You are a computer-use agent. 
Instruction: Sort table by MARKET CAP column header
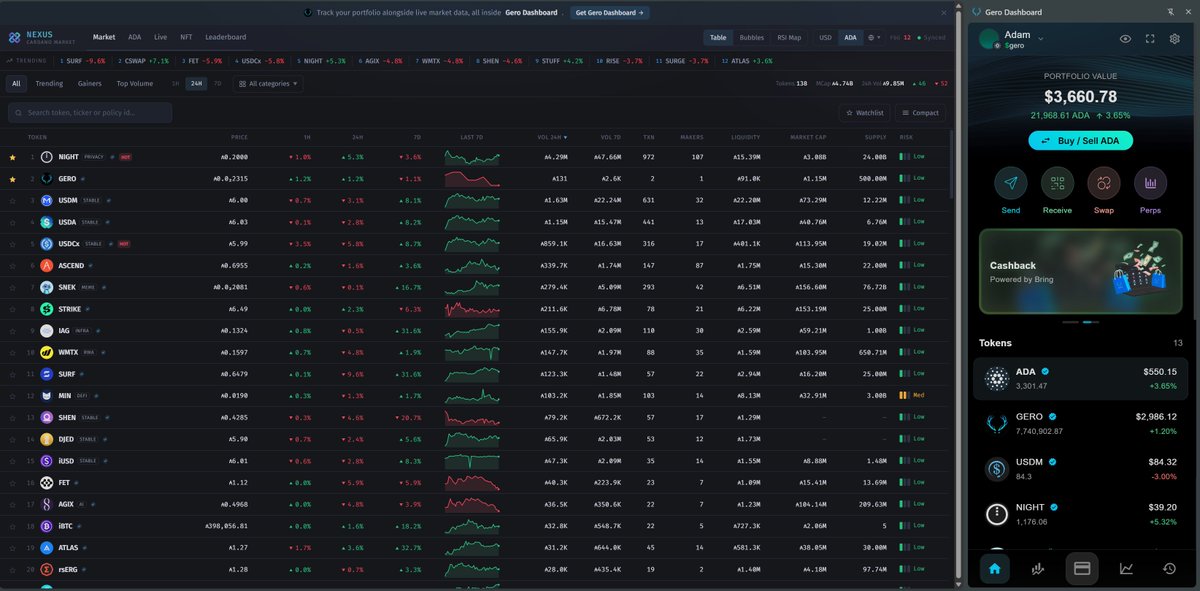[x=807, y=136]
